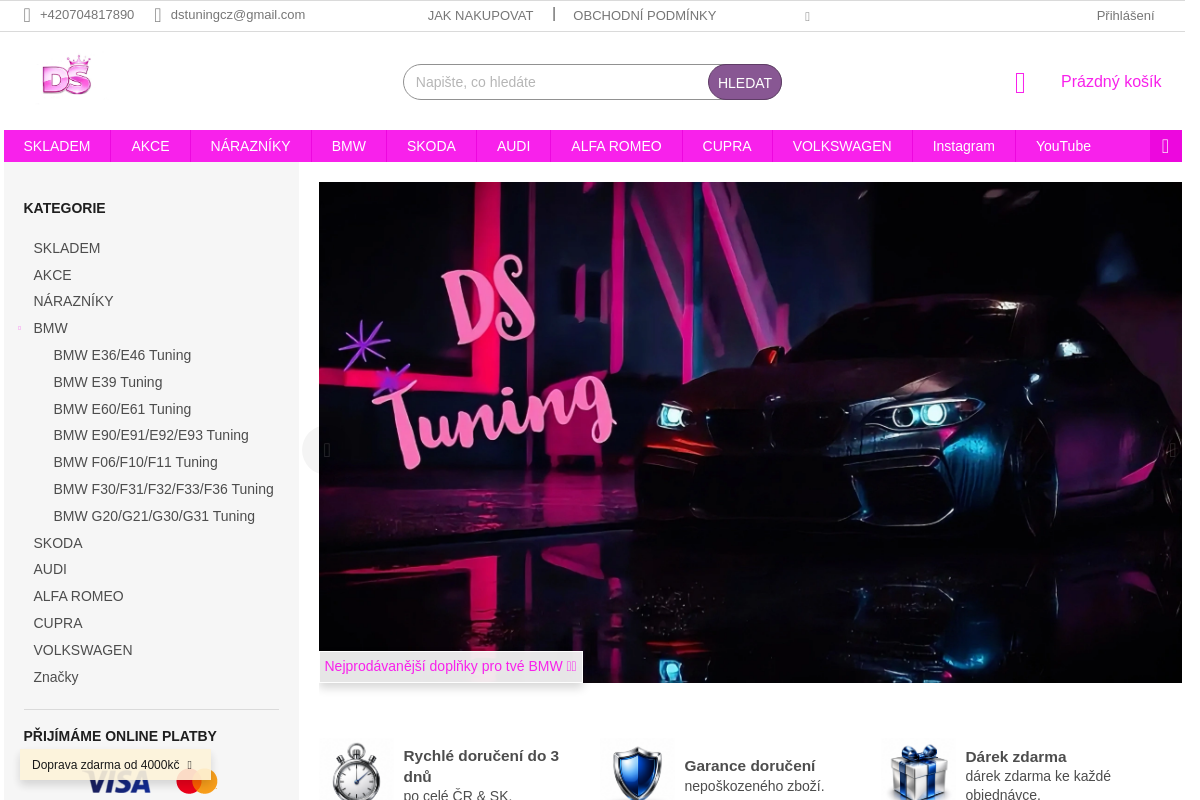Open BMW F30/F31/F32/F33/F36 Tuning subcategory

(x=163, y=489)
